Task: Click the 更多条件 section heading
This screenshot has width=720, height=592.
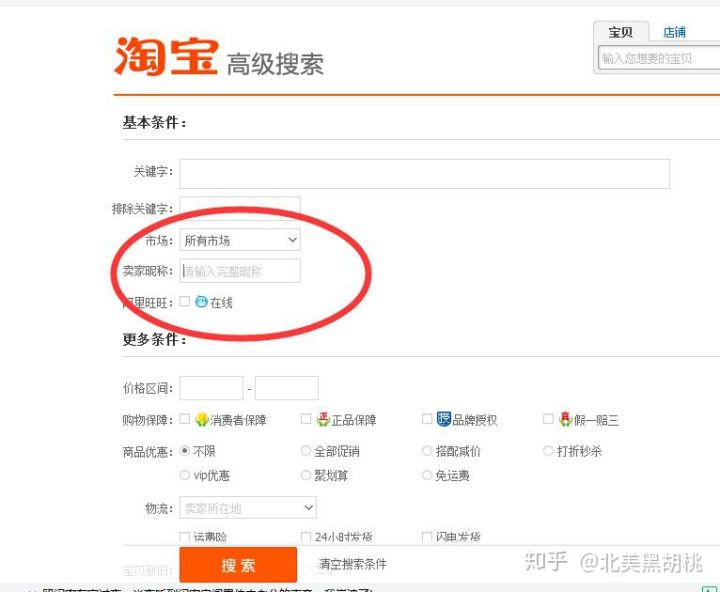Action: [154, 339]
